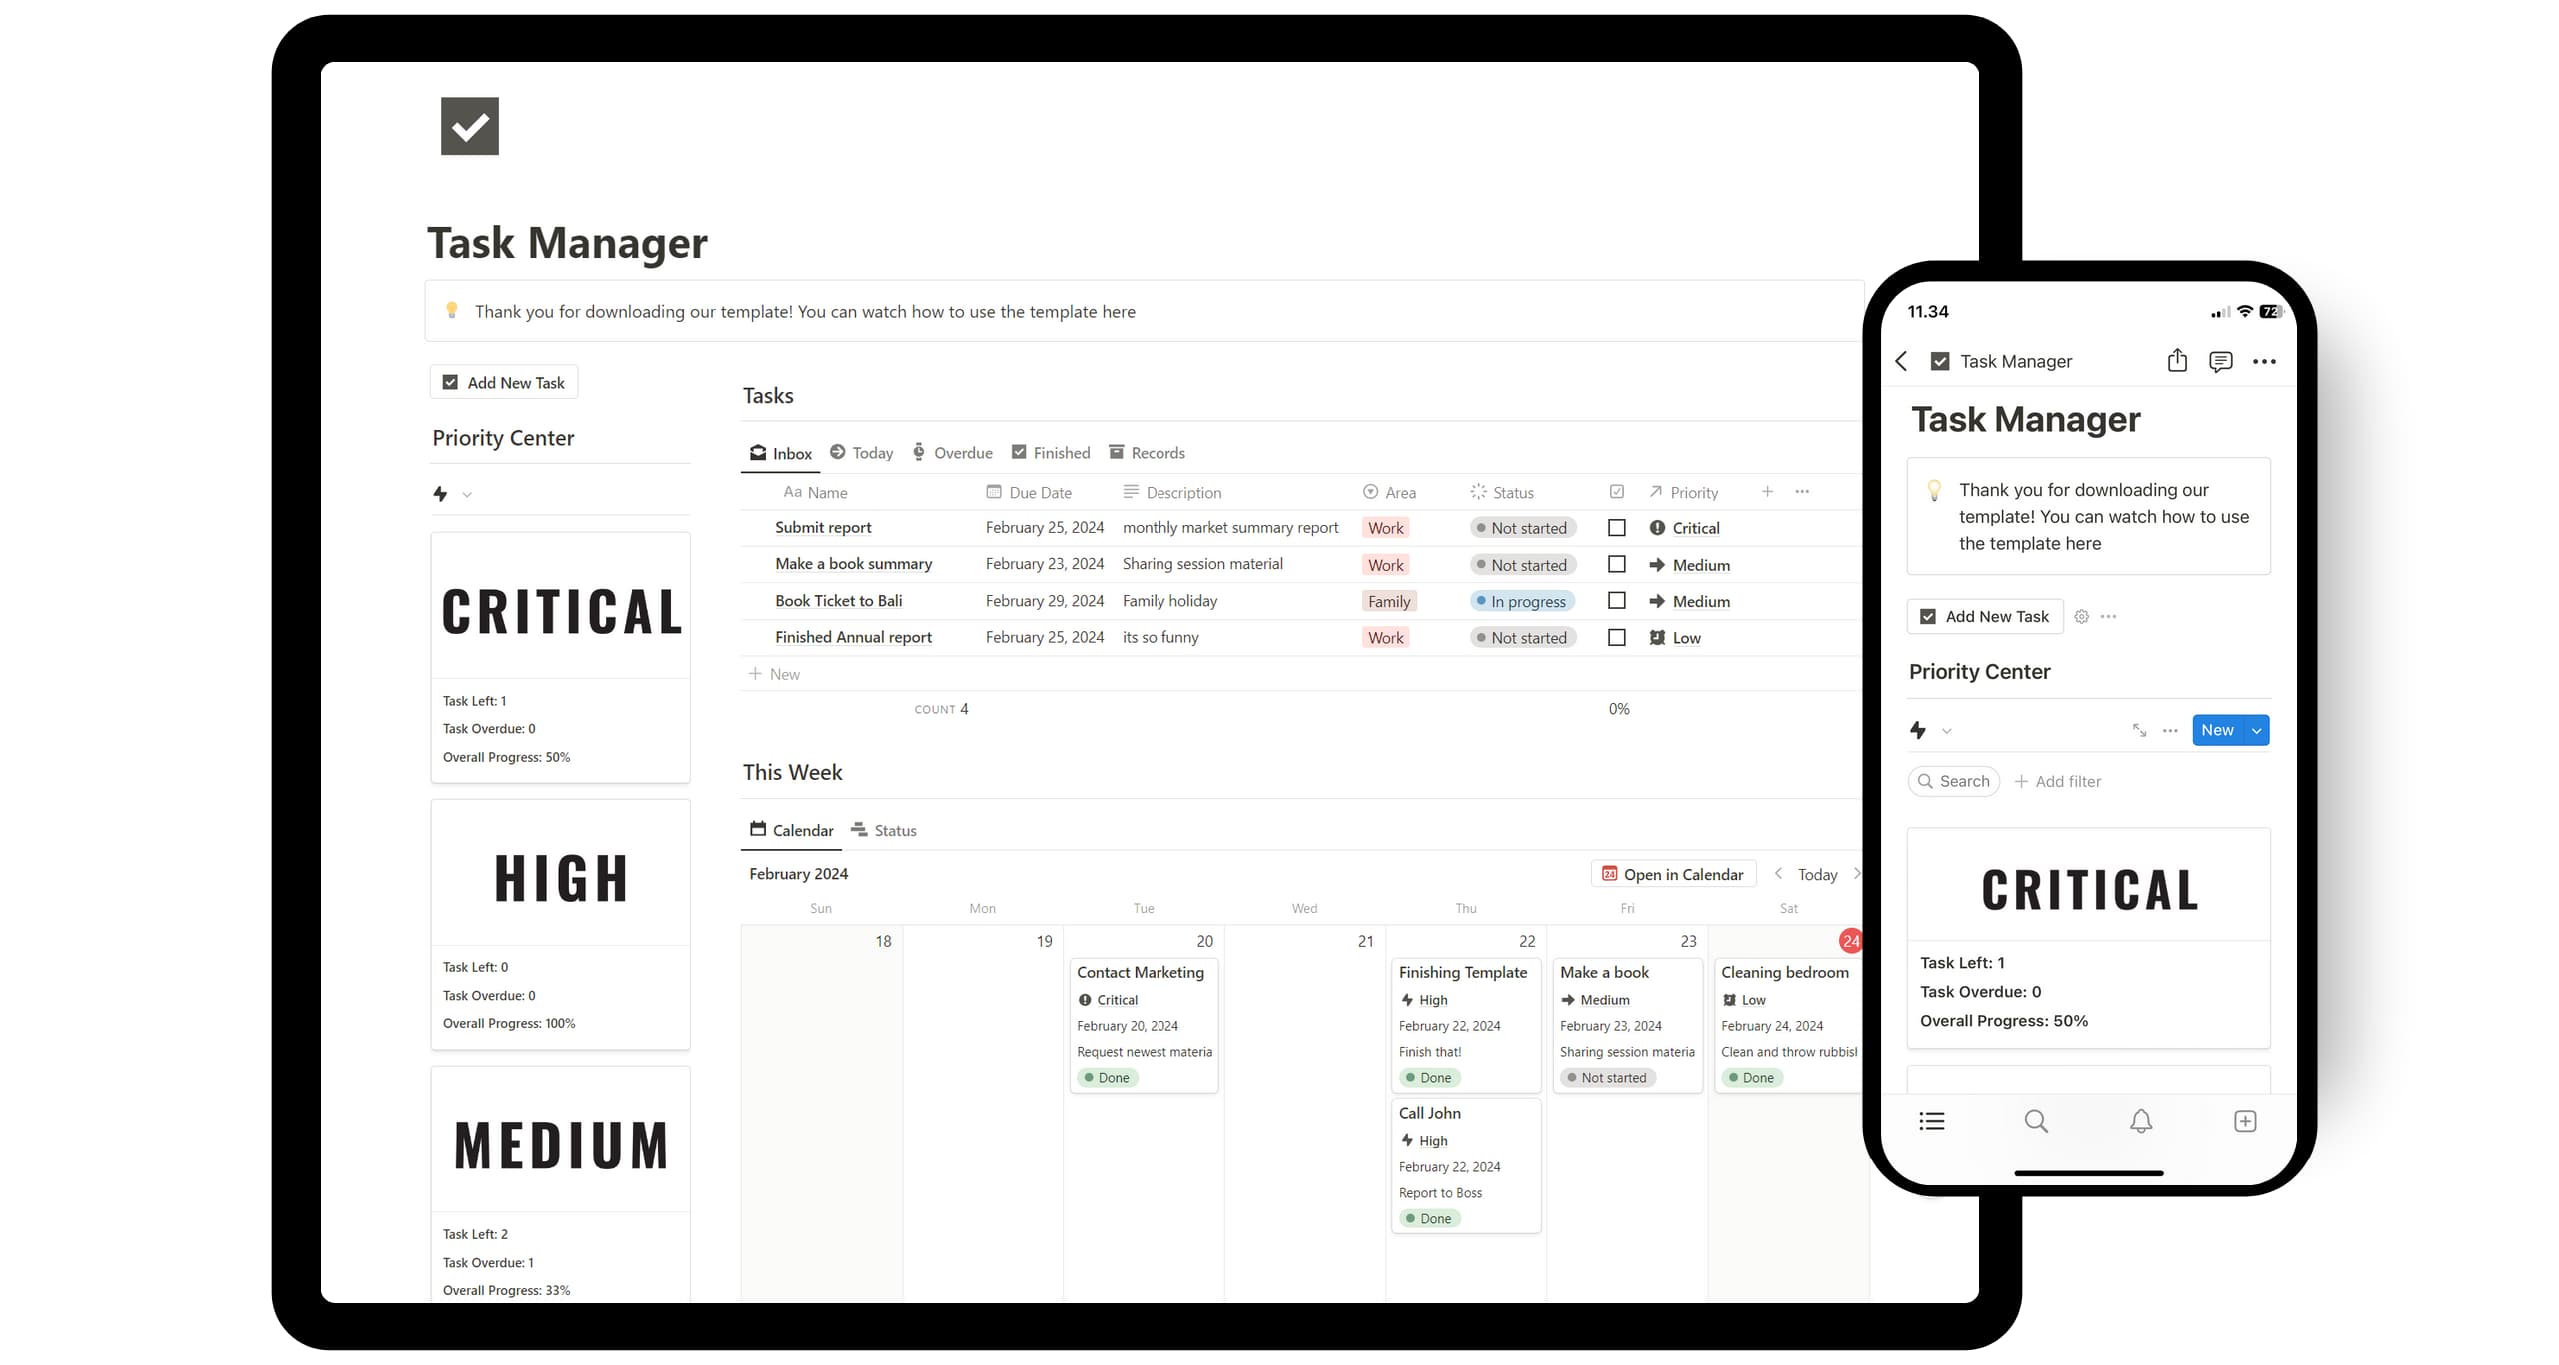Open Calendar view in This Week
This screenshot has width=2559, height=1365.
point(789,831)
